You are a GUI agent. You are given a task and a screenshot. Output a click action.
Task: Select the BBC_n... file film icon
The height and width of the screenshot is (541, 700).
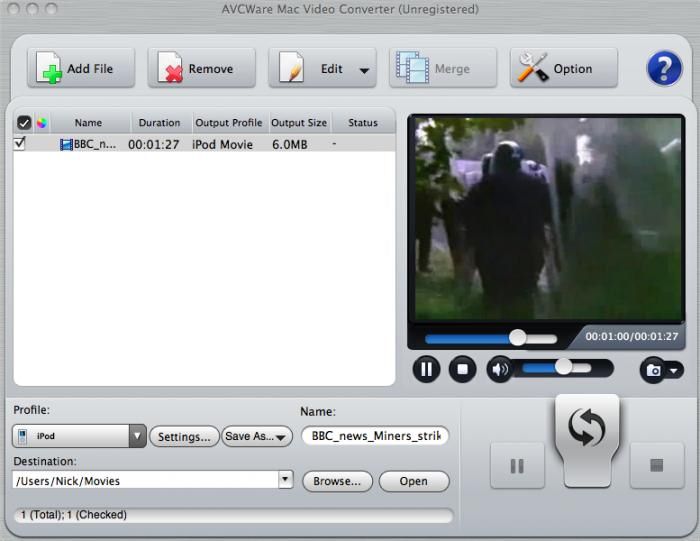66,145
